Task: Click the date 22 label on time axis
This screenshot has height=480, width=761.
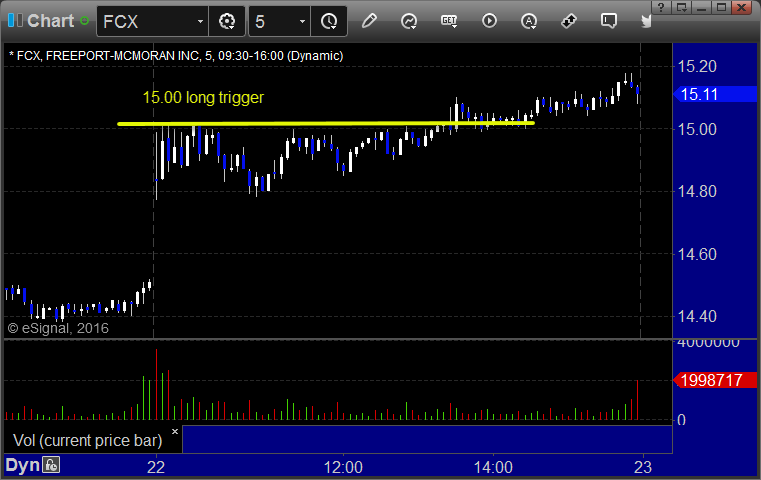Action: (x=156, y=467)
